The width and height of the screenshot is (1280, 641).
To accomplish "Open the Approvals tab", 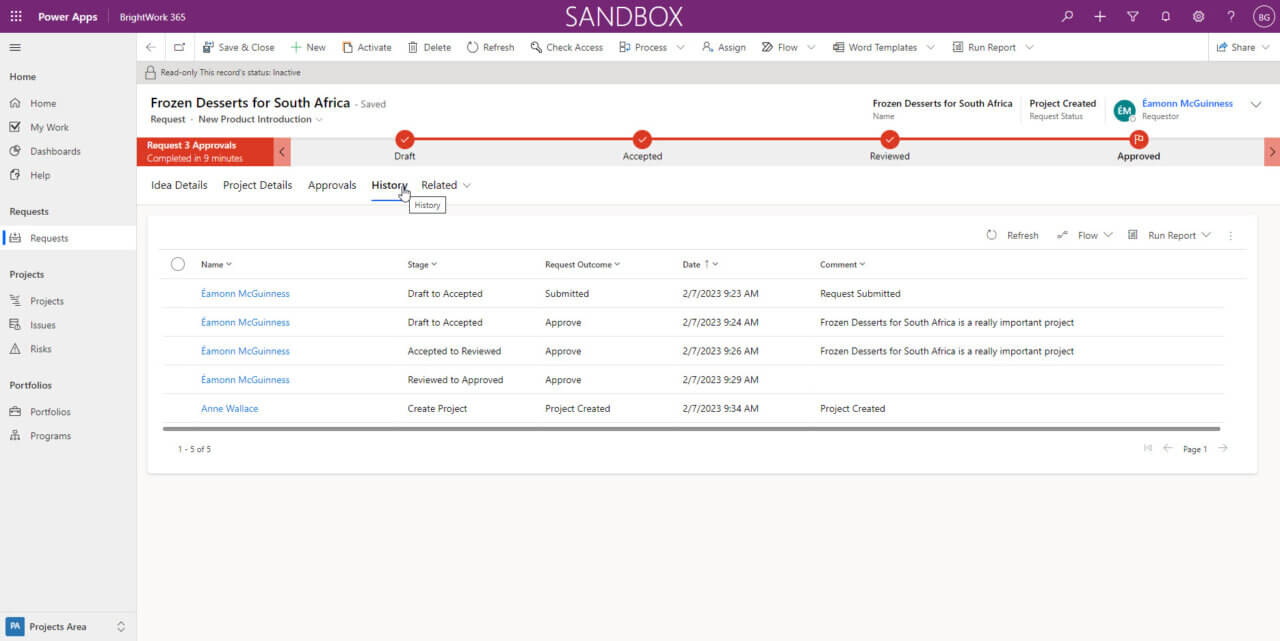I will tap(332, 185).
